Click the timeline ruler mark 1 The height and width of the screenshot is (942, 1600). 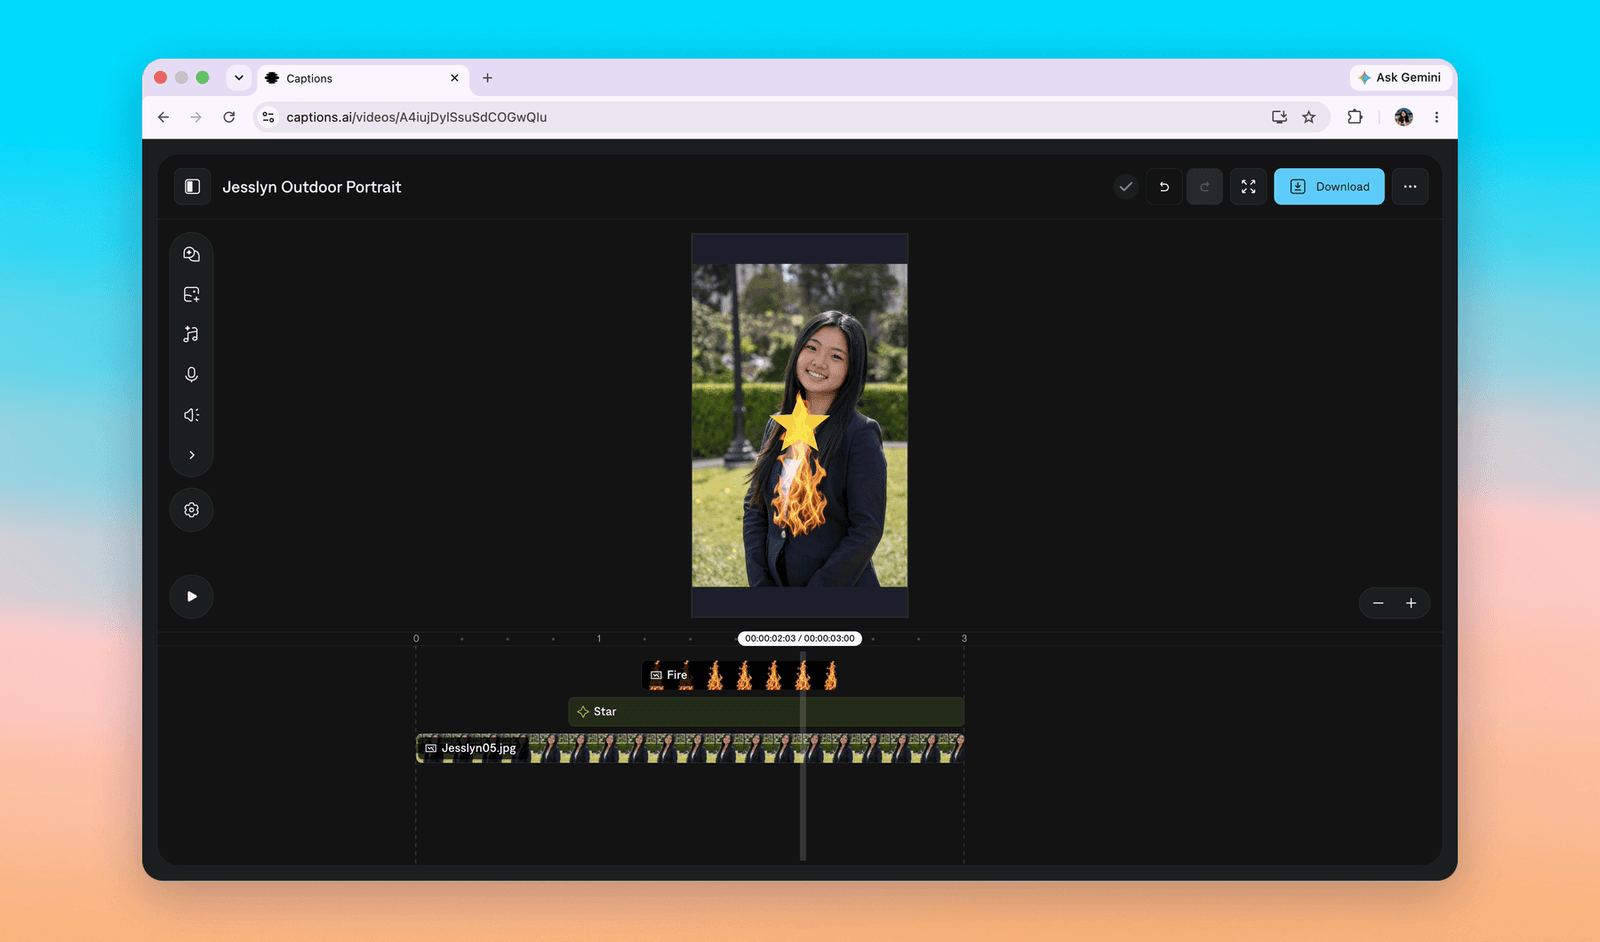tap(599, 638)
